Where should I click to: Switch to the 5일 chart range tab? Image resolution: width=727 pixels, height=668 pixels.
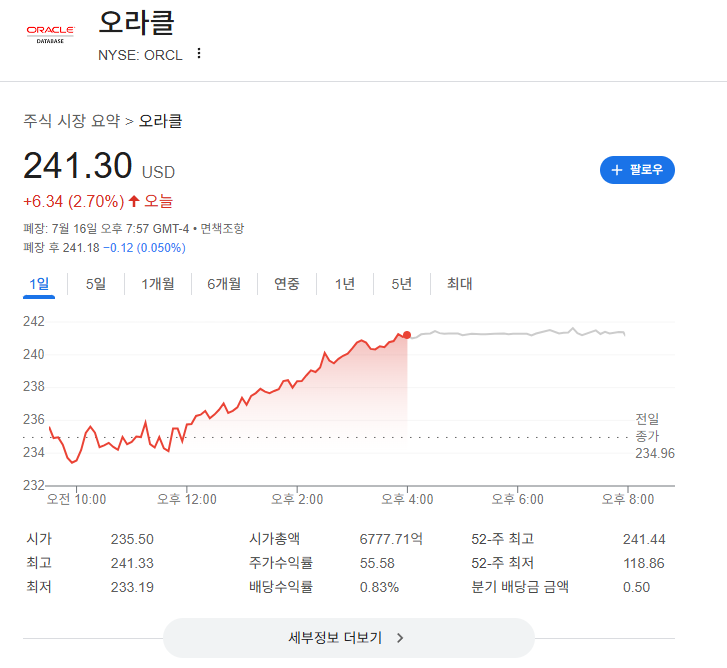pos(96,284)
